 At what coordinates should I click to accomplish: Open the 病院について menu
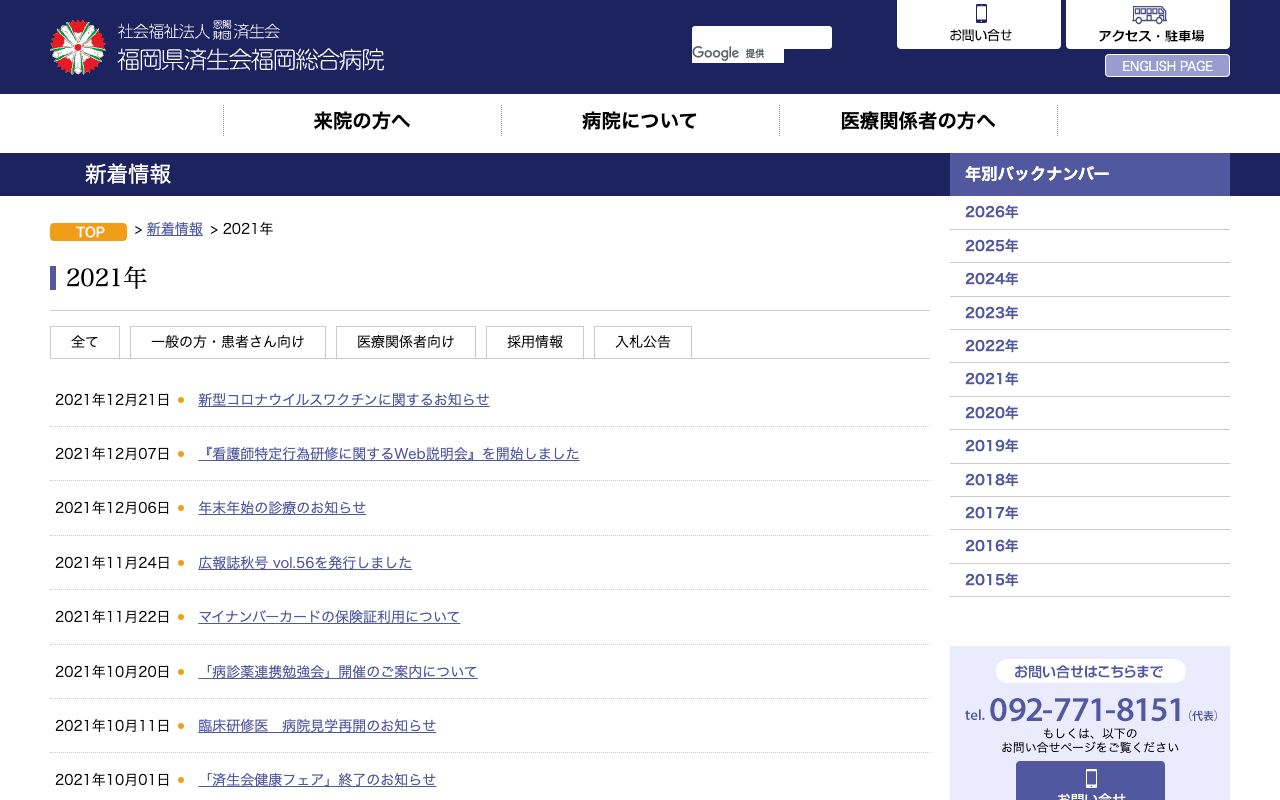[639, 121]
